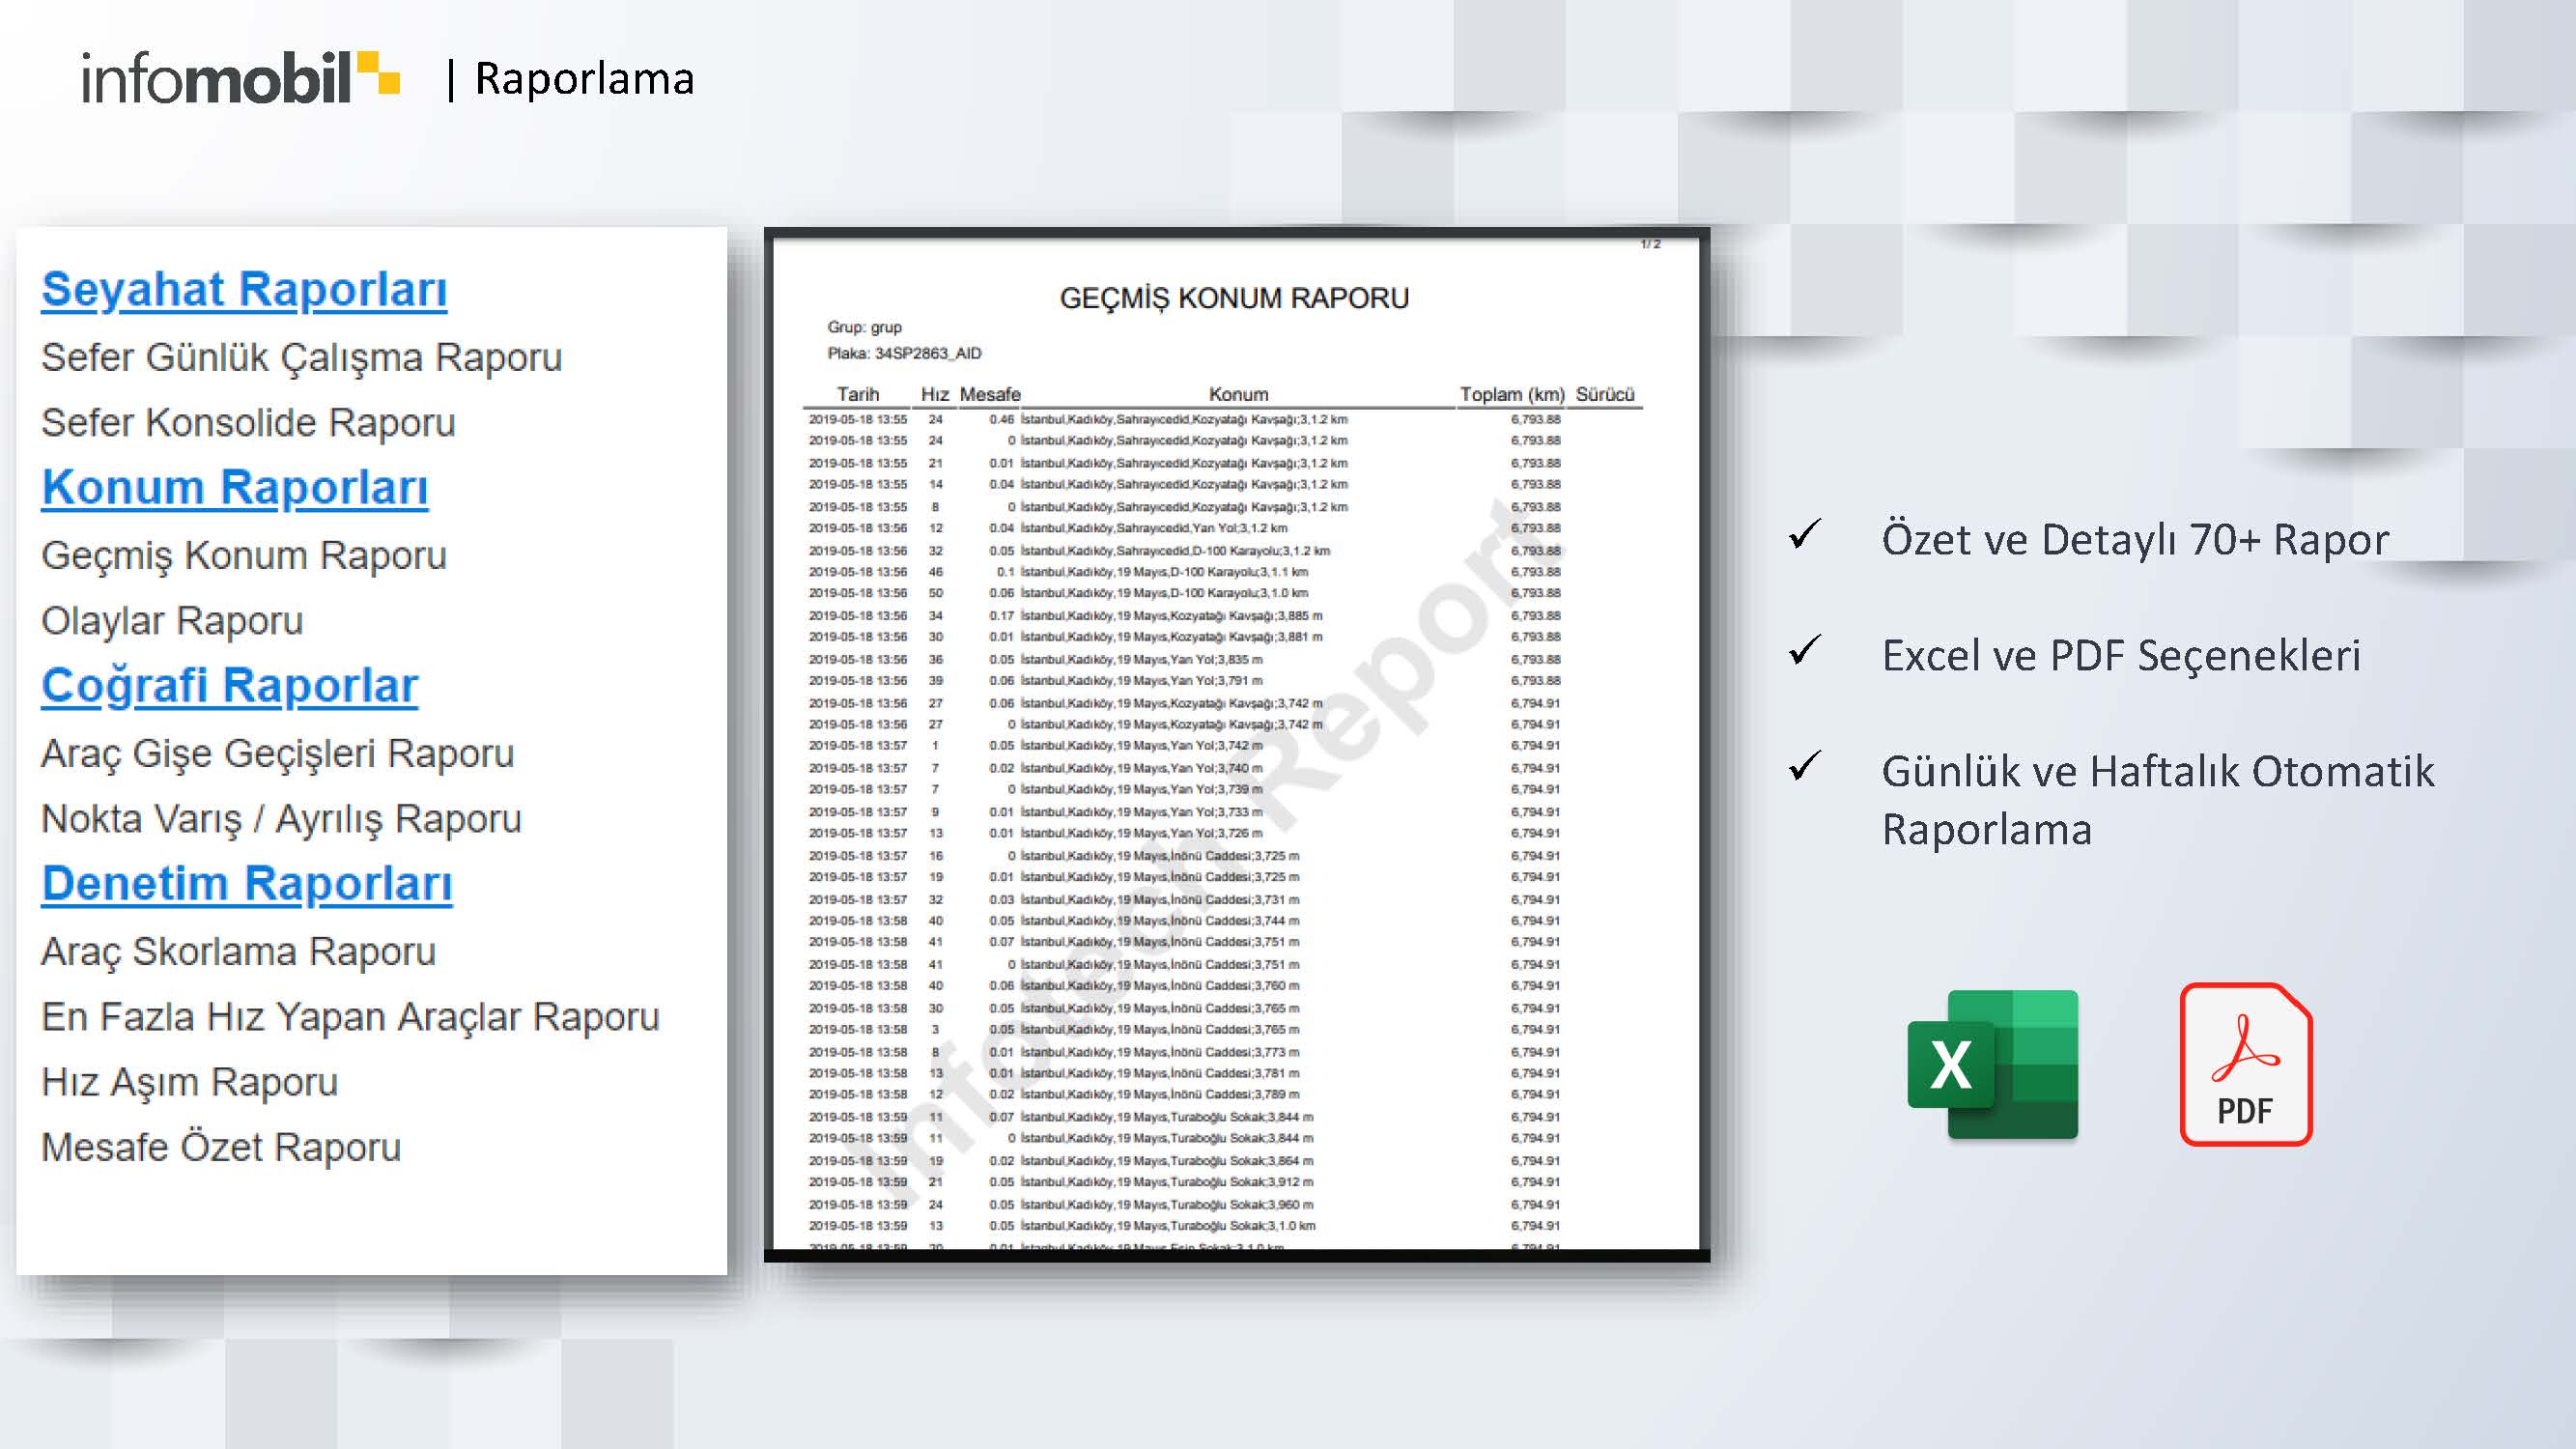Click the GEÇMİŞ KONUM RAPORU title
This screenshot has height=1449, width=2576.
[1234, 298]
